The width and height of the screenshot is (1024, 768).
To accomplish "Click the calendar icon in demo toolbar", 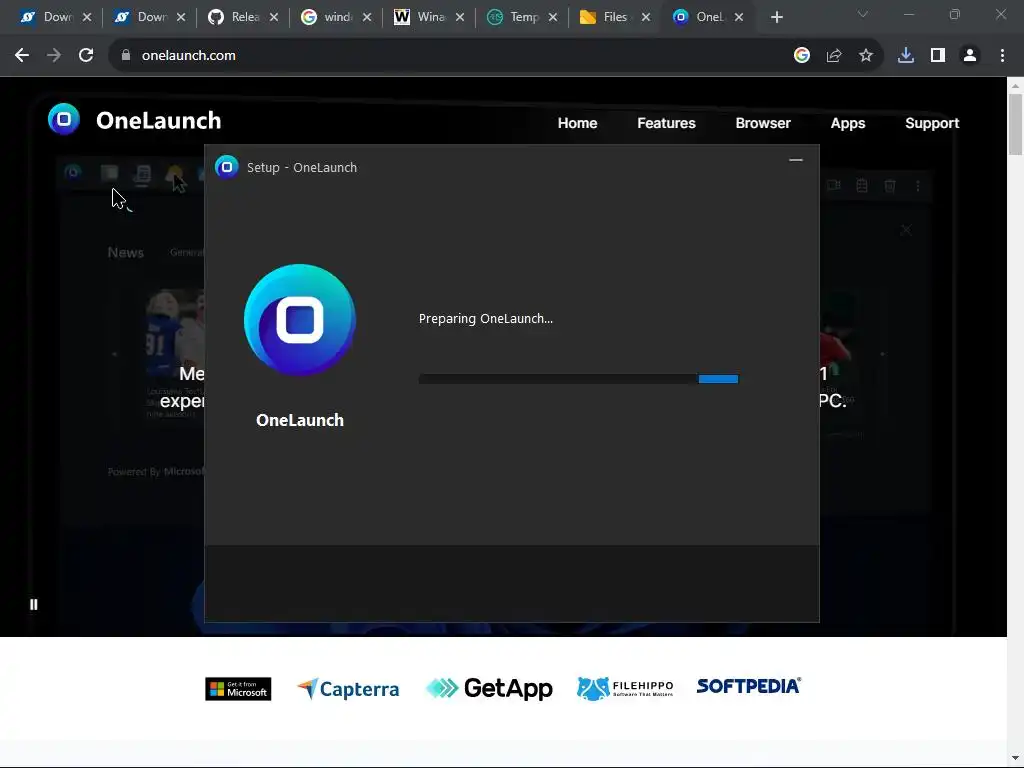I will tap(862, 186).
